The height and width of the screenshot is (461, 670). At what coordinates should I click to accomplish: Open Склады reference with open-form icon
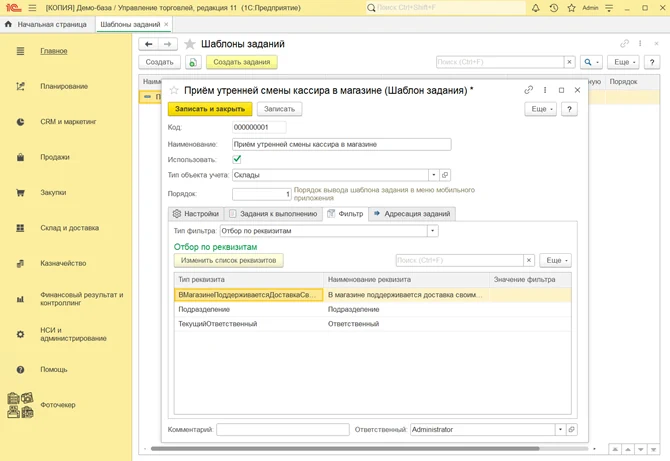click(446, 175)
